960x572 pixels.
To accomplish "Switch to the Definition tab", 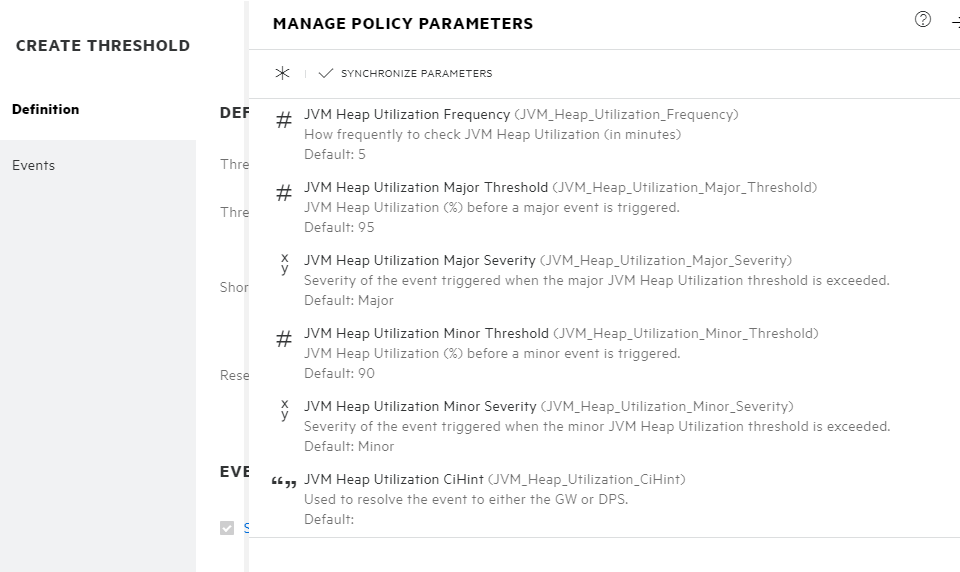I will (46, 109).
